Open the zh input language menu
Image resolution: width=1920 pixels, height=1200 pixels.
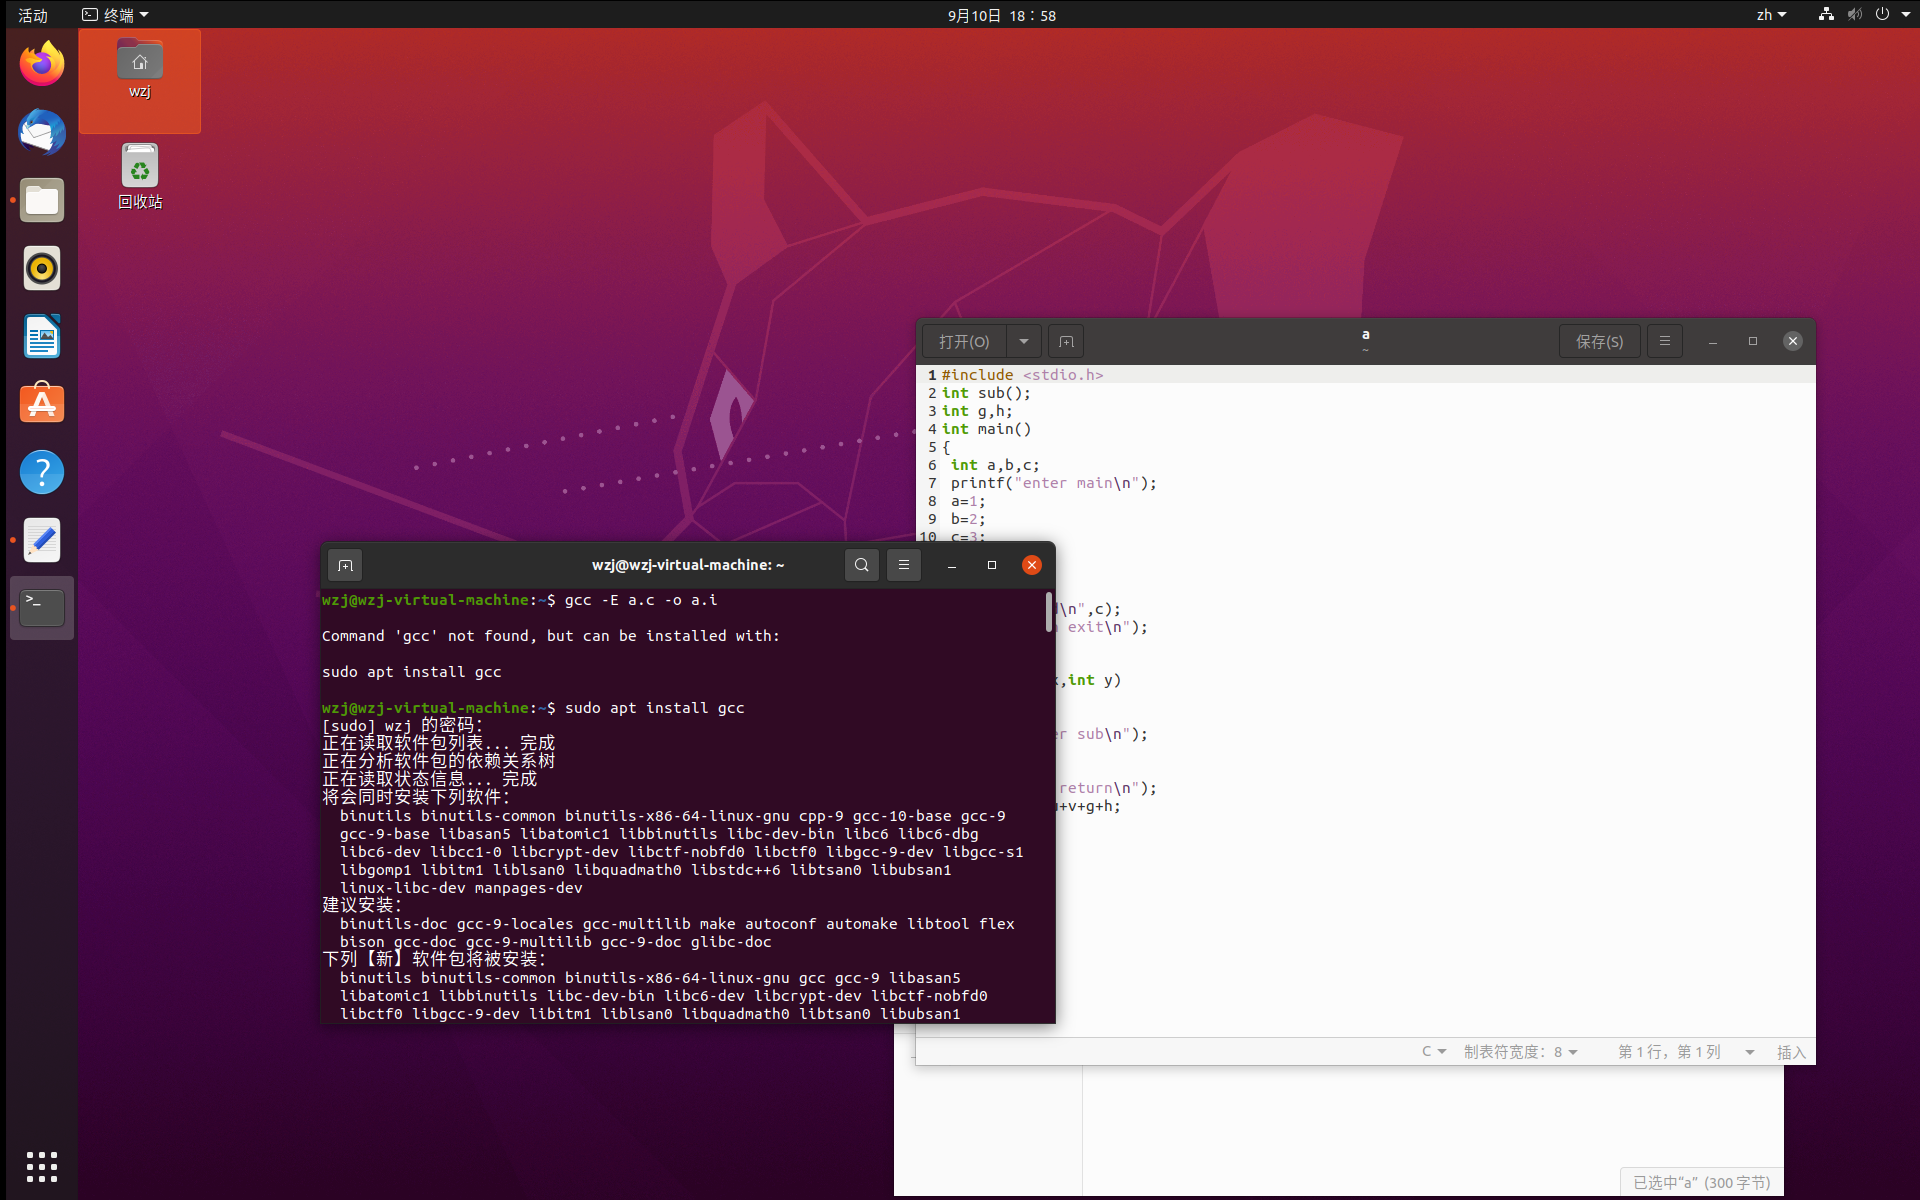[1770, 15]
